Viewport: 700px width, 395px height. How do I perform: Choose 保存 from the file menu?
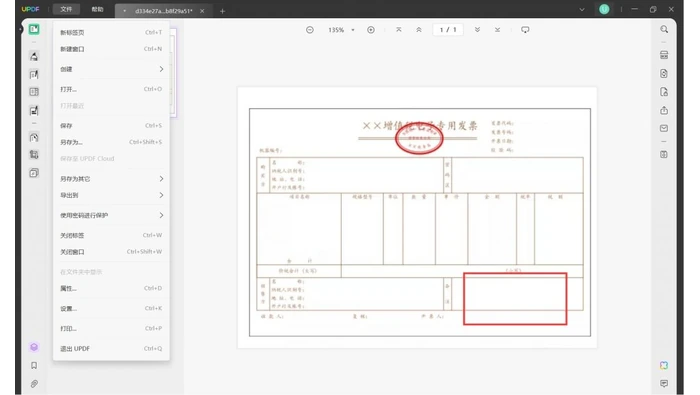pyautogui.click(x=111, y=125)
